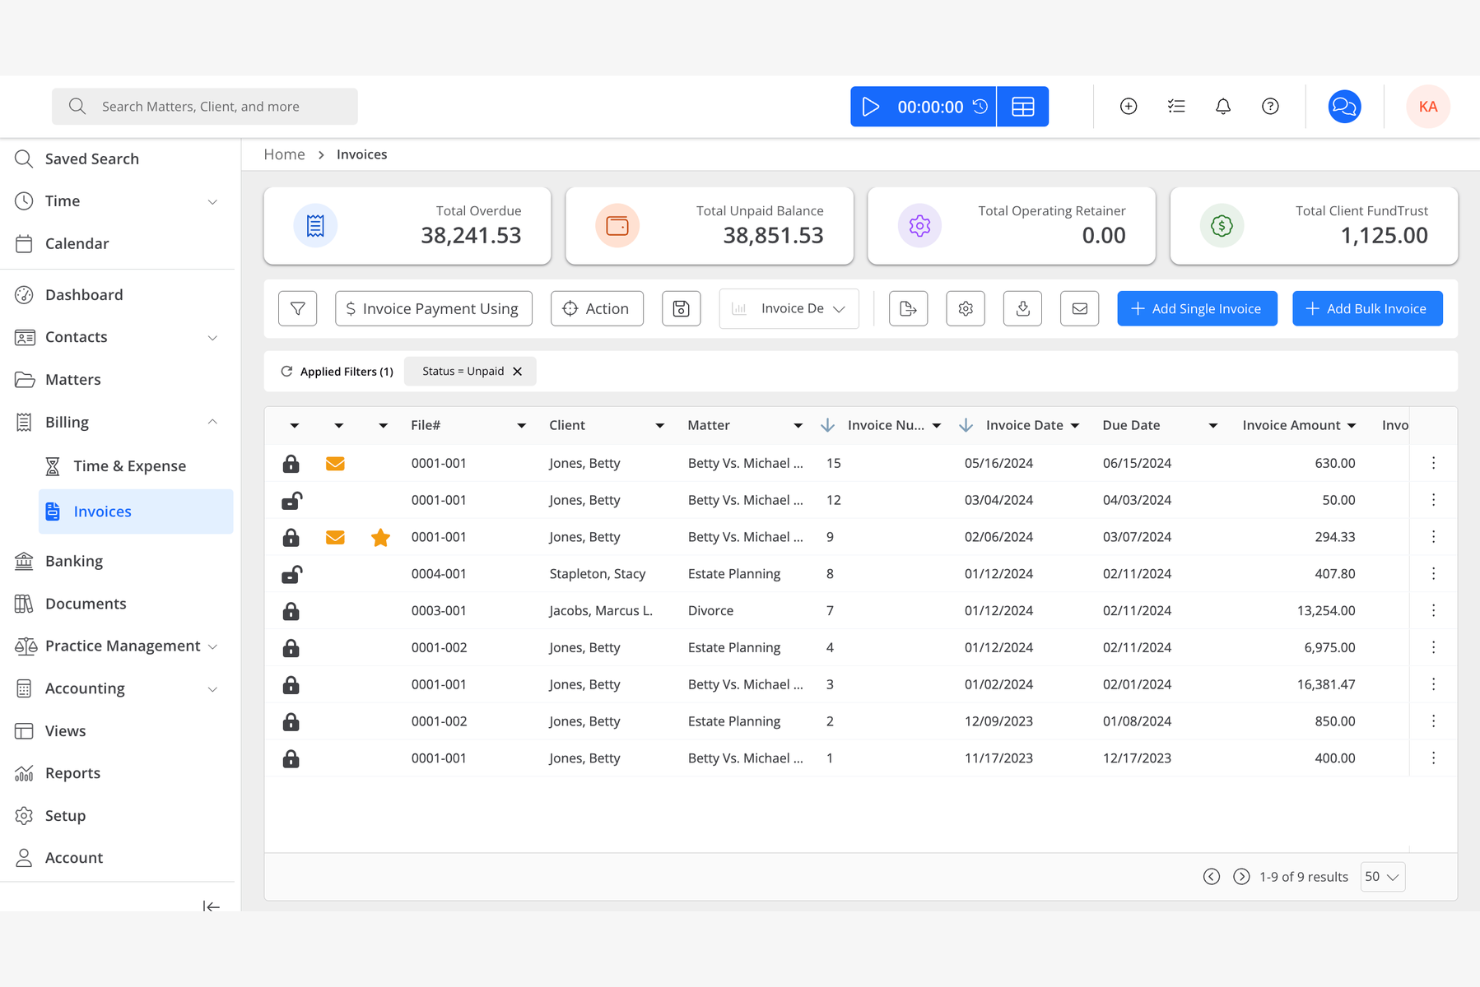The height and width of the screenshot is (987, 1480).
Task: Click the lock icon on invoice number 15
Action: click(x=291, y=463)
